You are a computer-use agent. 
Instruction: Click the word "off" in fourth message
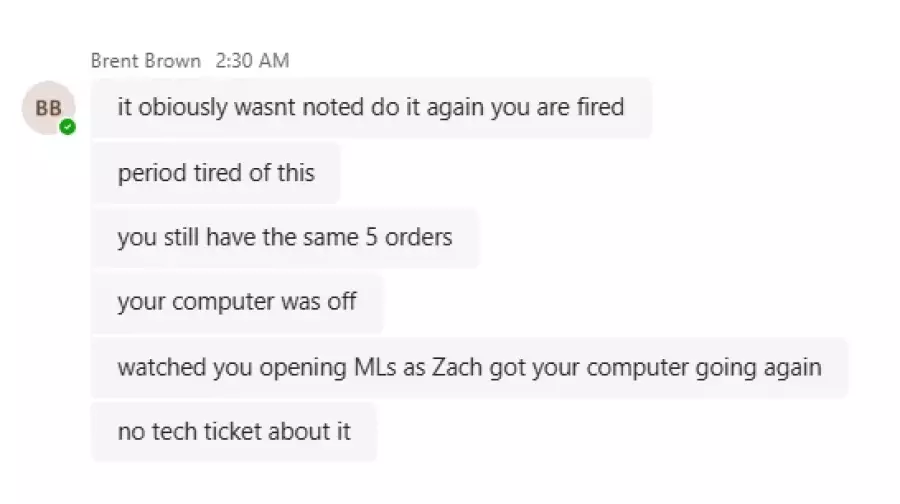point(342,301)
